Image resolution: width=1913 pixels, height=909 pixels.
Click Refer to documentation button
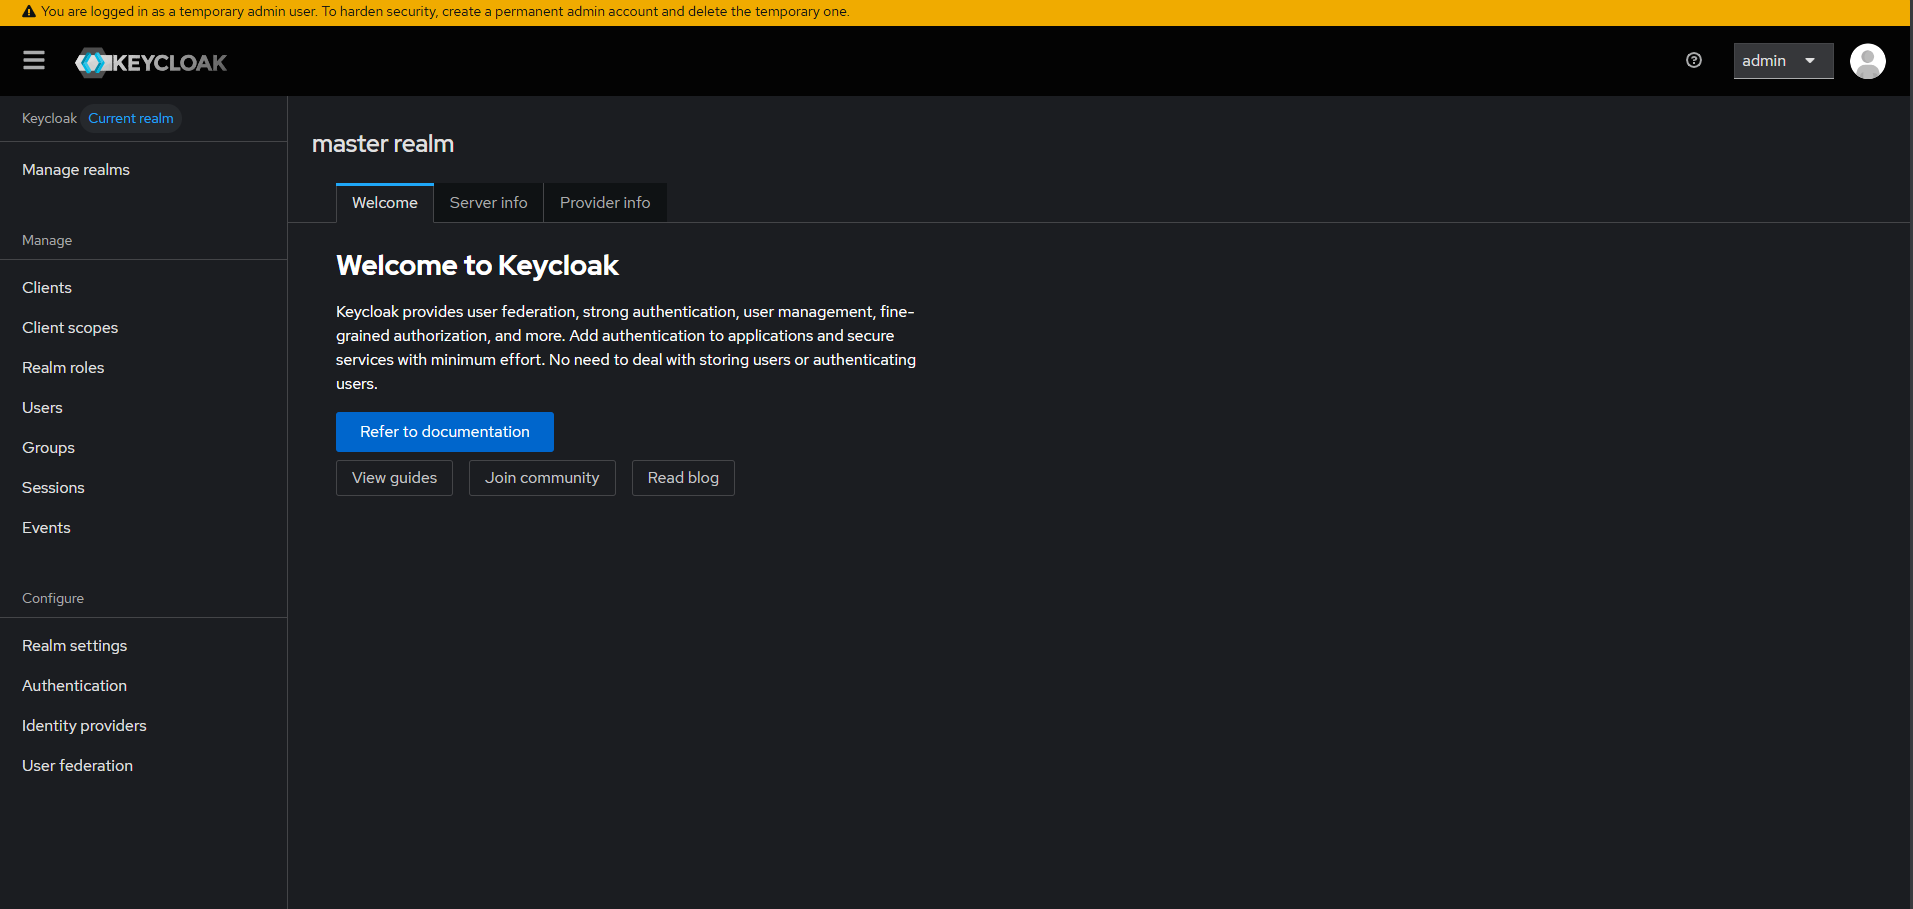click(x=444, y=432)
